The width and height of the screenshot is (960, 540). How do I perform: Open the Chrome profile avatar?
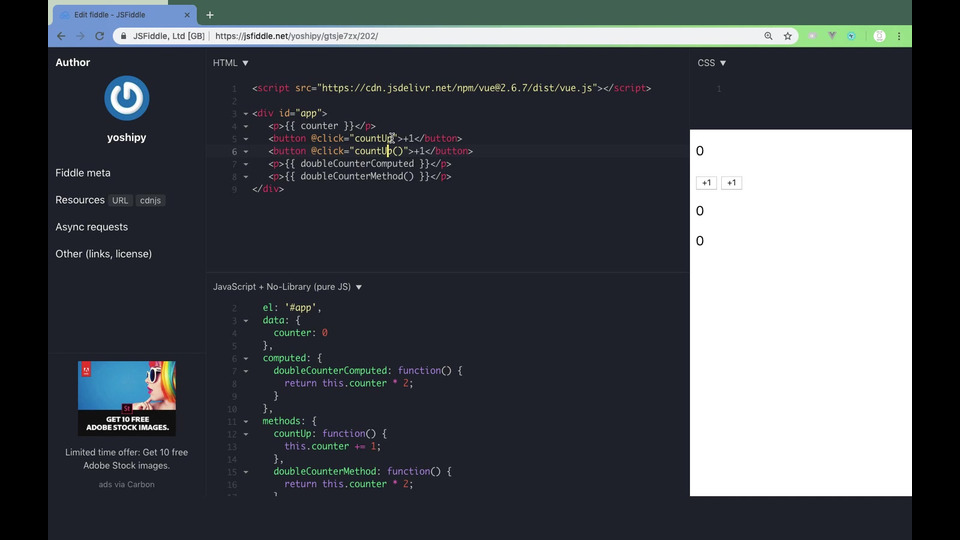click(x=879, y=36)
